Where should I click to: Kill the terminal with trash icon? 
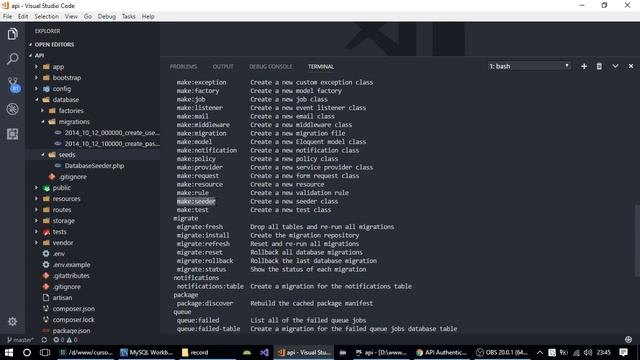[x=599, y=66]
